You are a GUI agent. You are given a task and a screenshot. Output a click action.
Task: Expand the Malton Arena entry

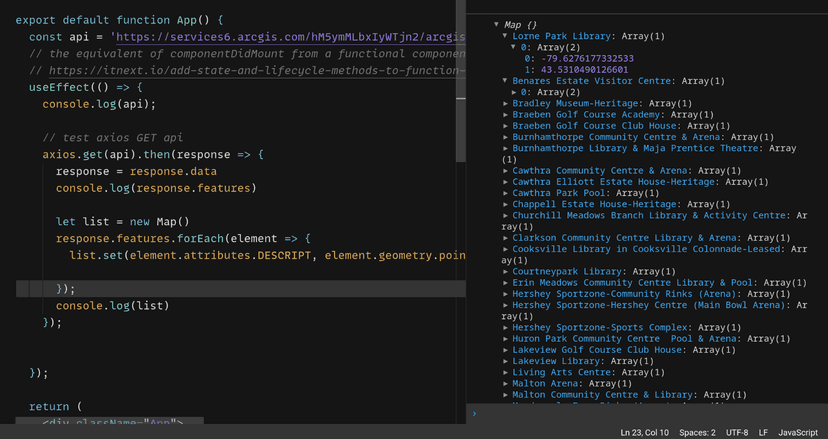click(505, 383)
